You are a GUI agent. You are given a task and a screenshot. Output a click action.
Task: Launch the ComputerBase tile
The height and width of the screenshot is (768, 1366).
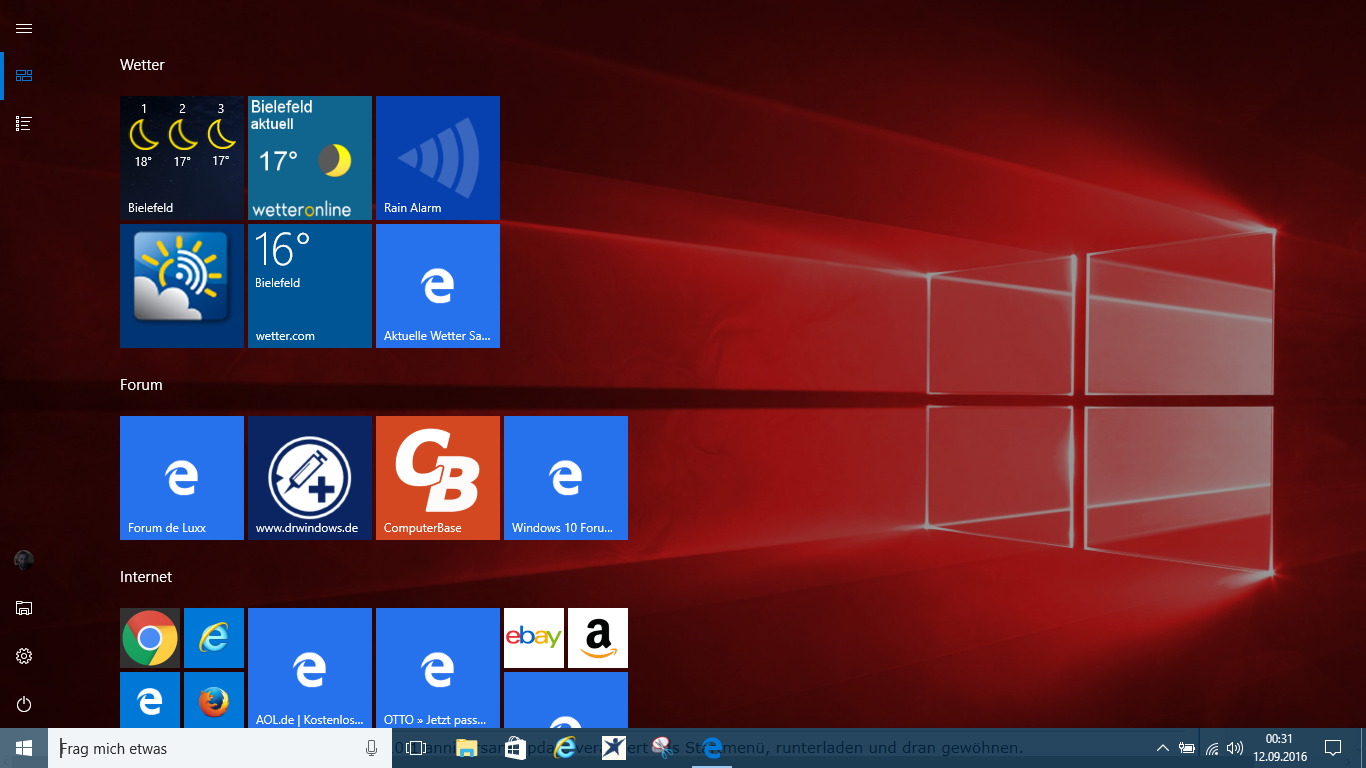[438, 478]
